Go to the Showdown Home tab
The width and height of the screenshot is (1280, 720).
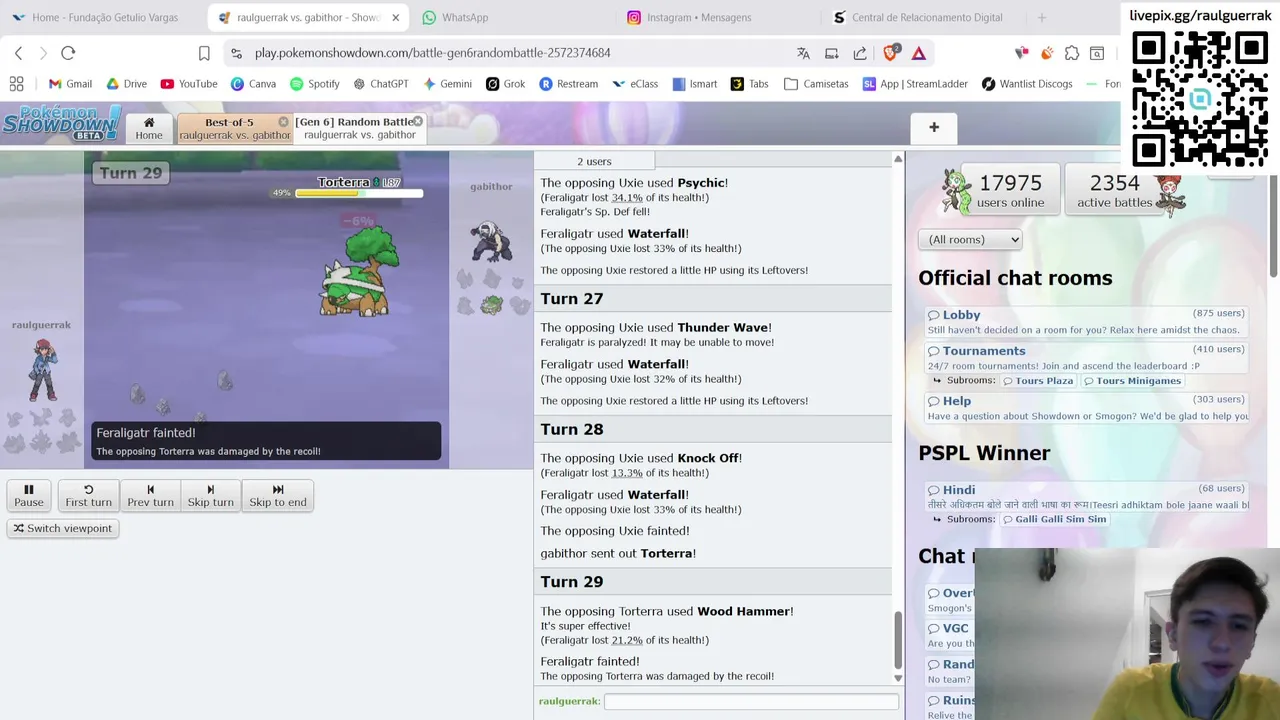tap(149, 128)
